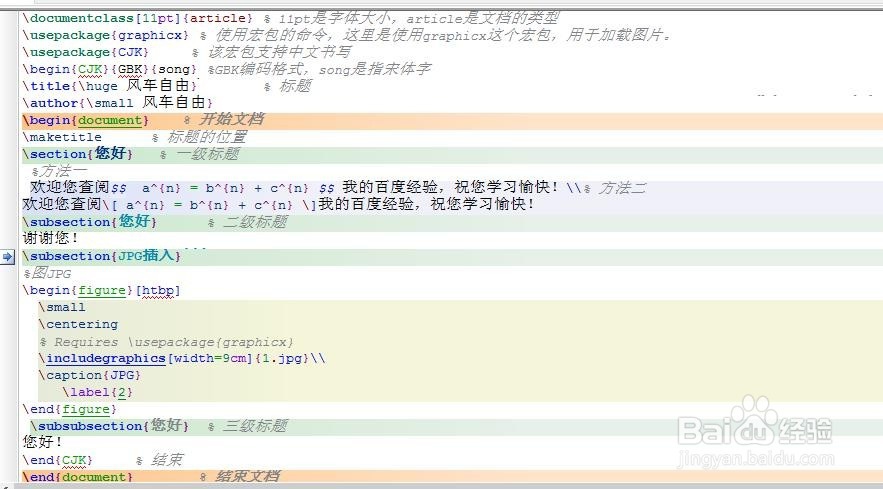Click the %方法一 comment
The width and height of the screenshot is (883, 489).
59,171
